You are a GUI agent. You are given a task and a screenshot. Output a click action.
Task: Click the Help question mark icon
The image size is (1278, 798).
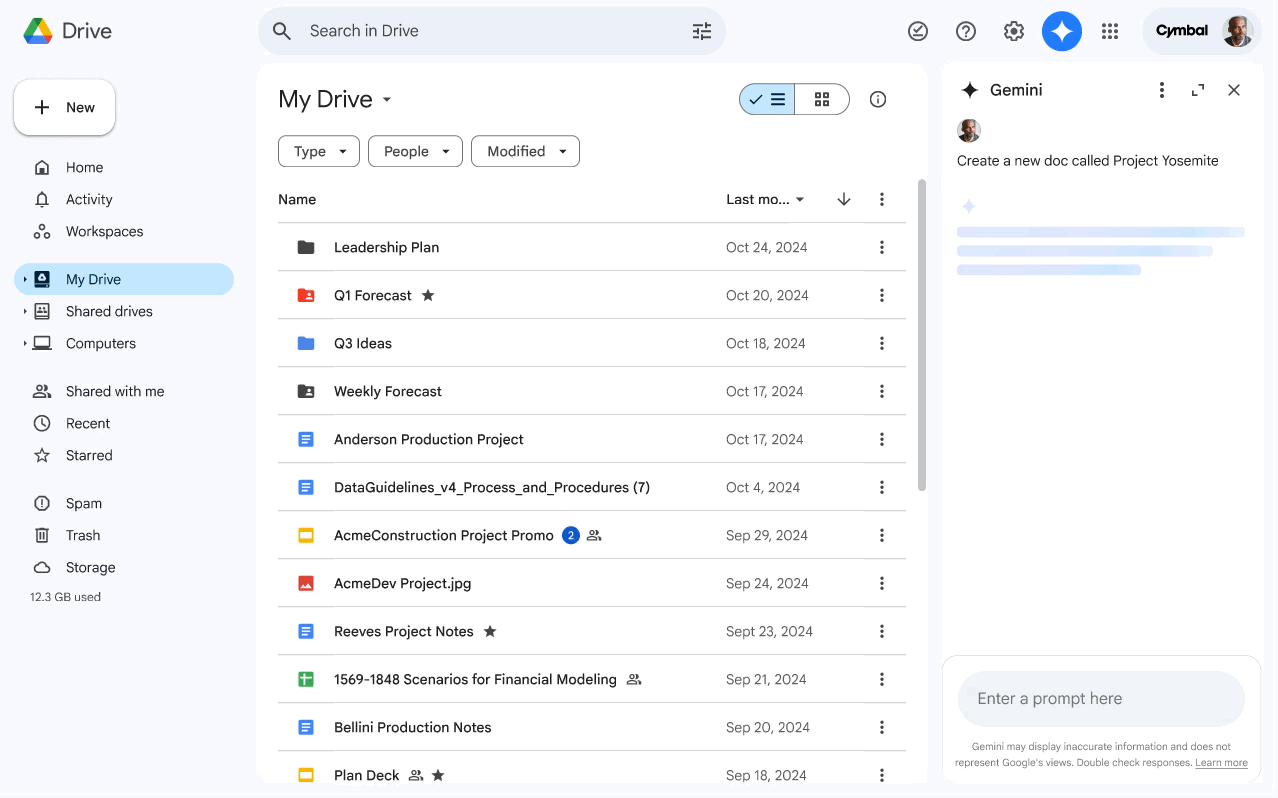[x=966, y=31]
